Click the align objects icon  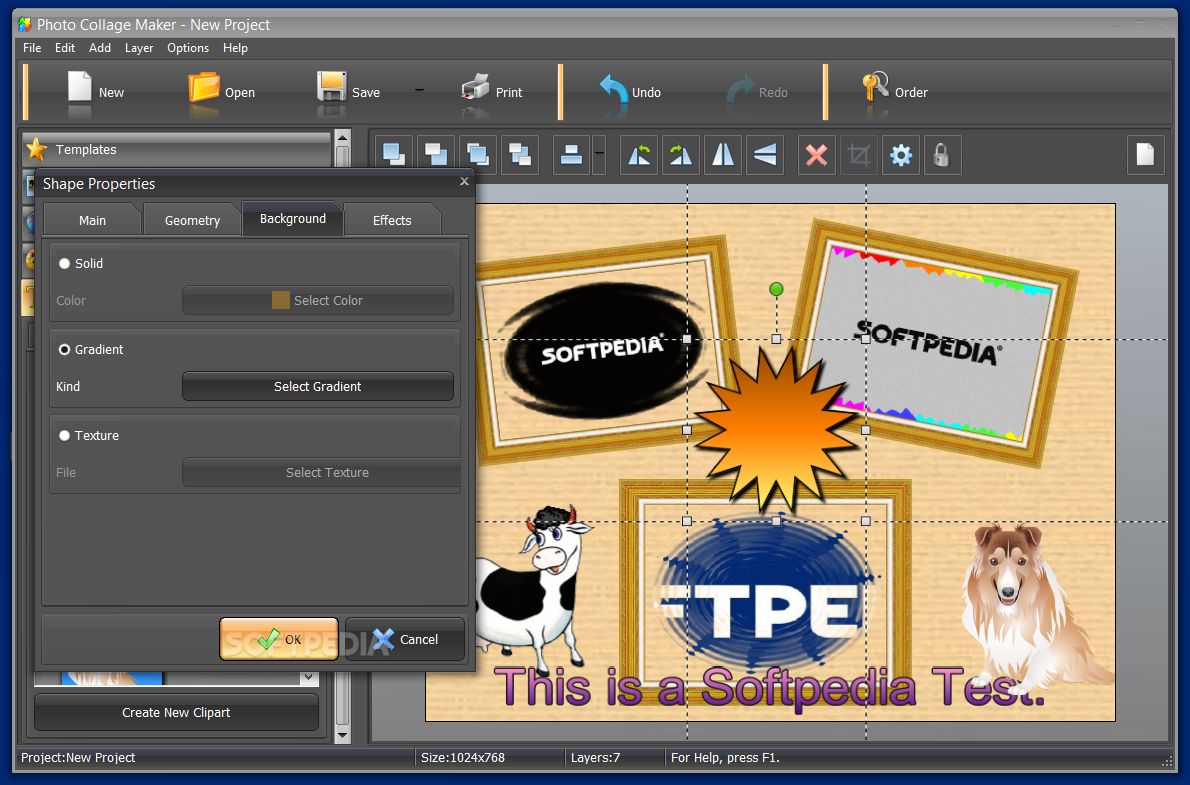pos(571,155)
